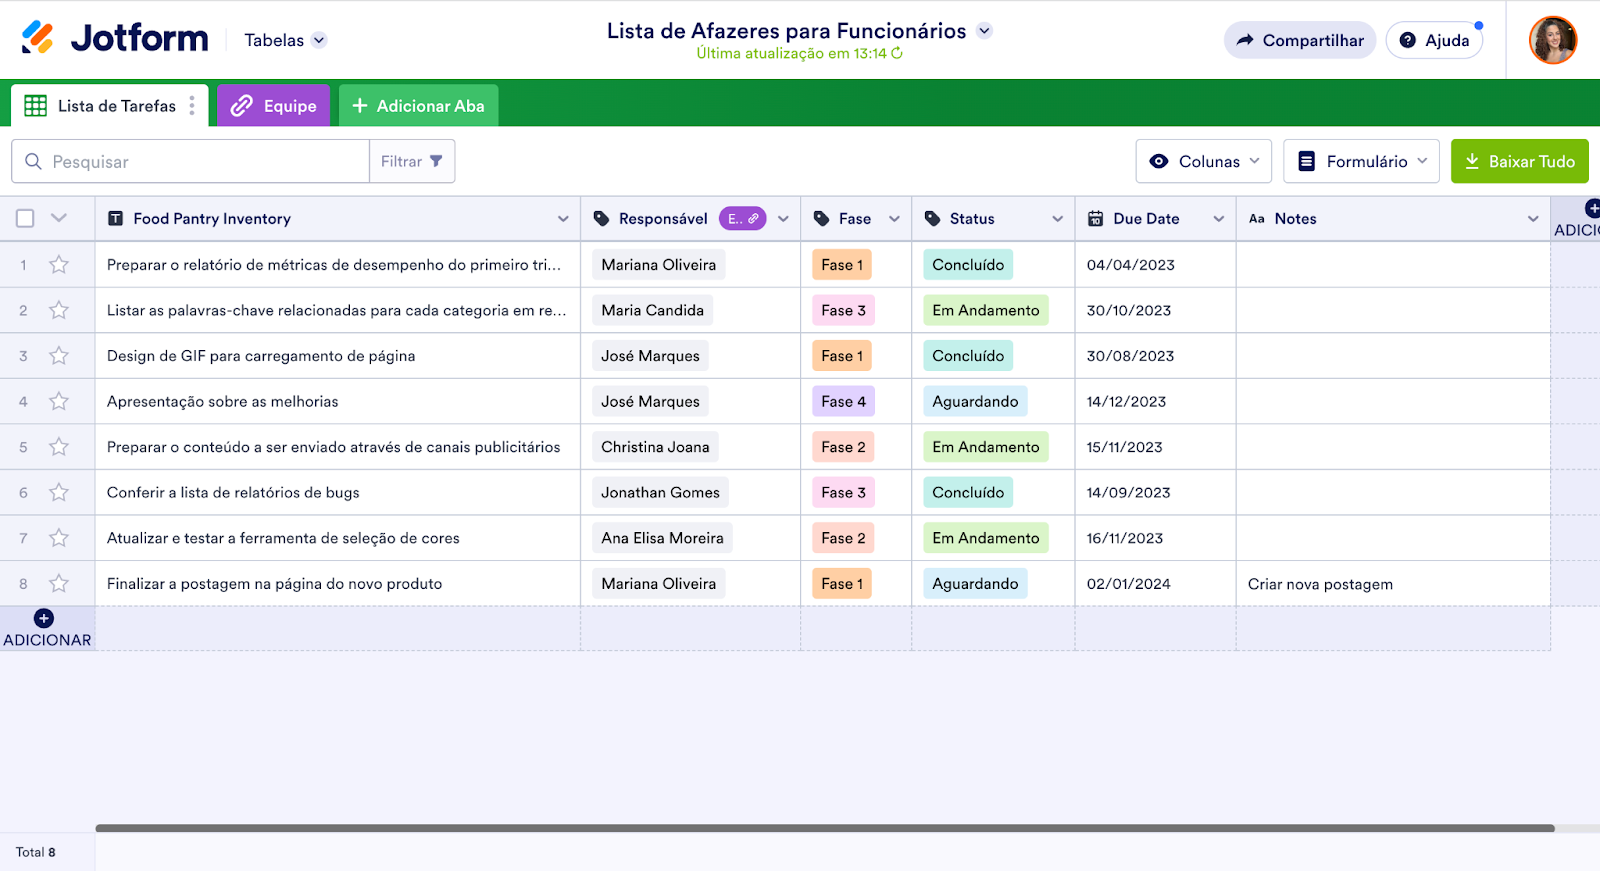Open Food Pantry Inventory column menu
Image resolution: width=1600 pixels, height=871 pixels.
coord(563,219)
